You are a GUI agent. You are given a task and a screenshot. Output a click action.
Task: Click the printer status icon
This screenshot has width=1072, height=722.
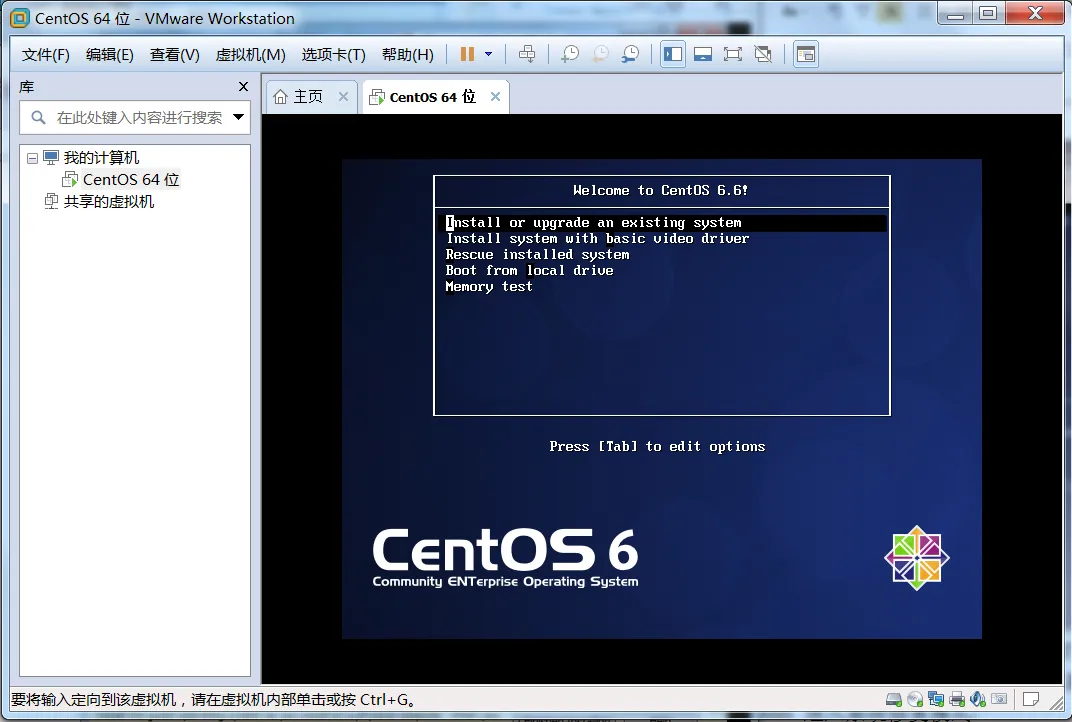click(x=957, y=699)
